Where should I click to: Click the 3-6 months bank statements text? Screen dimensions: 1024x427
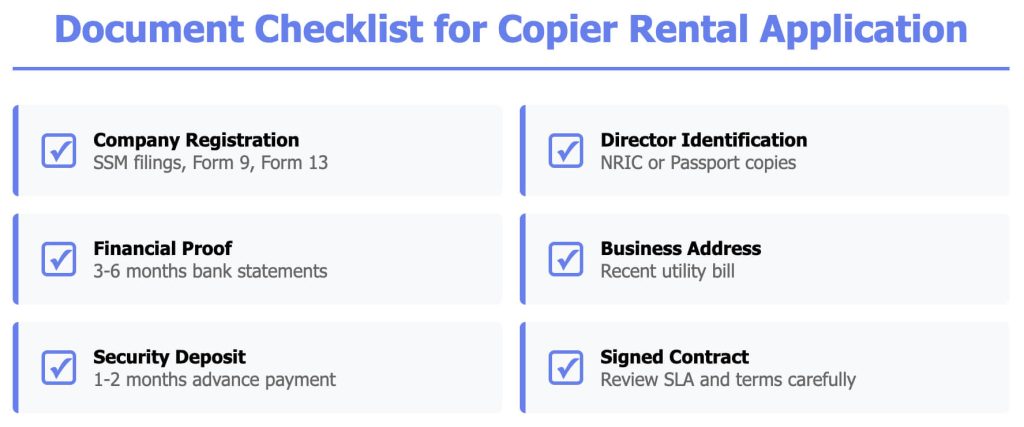click(x=210, y=271)
